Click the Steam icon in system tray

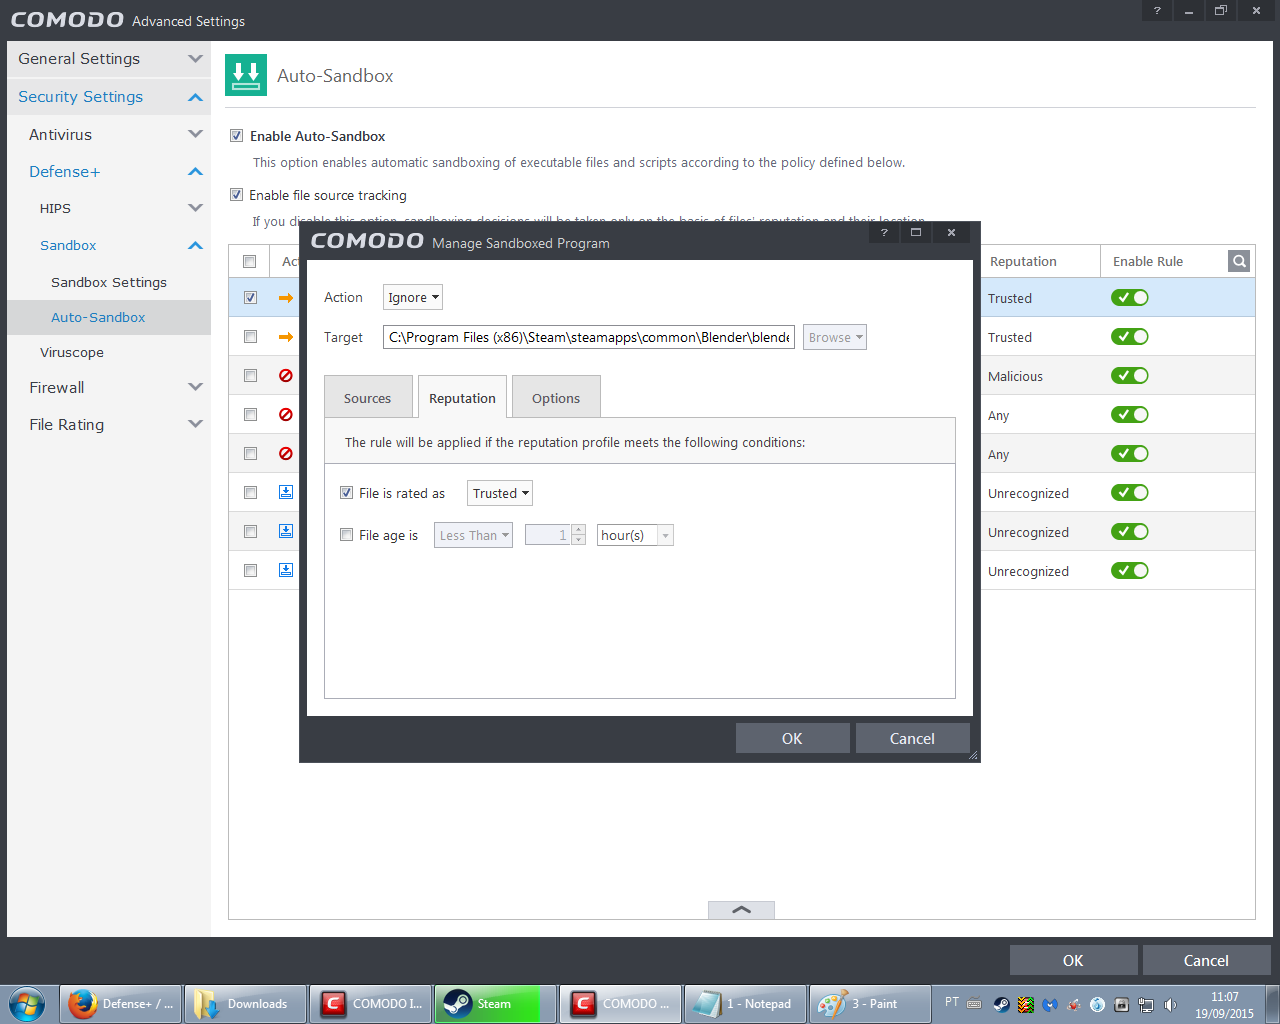[x=1001, y=1004]
